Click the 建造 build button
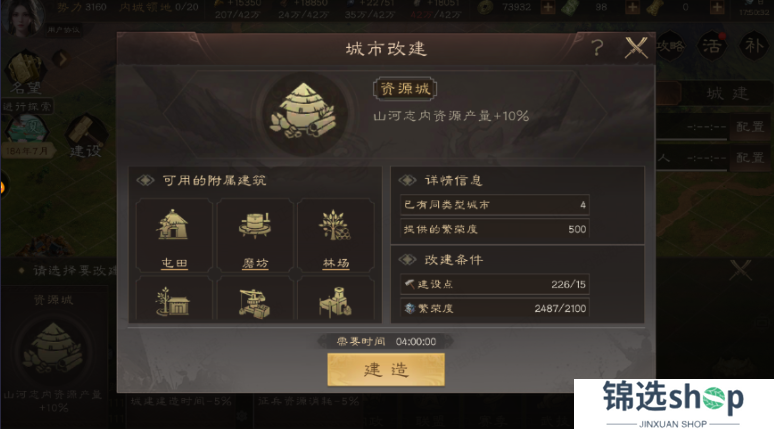This screenshot has height=429, width=774. point(386,369)
